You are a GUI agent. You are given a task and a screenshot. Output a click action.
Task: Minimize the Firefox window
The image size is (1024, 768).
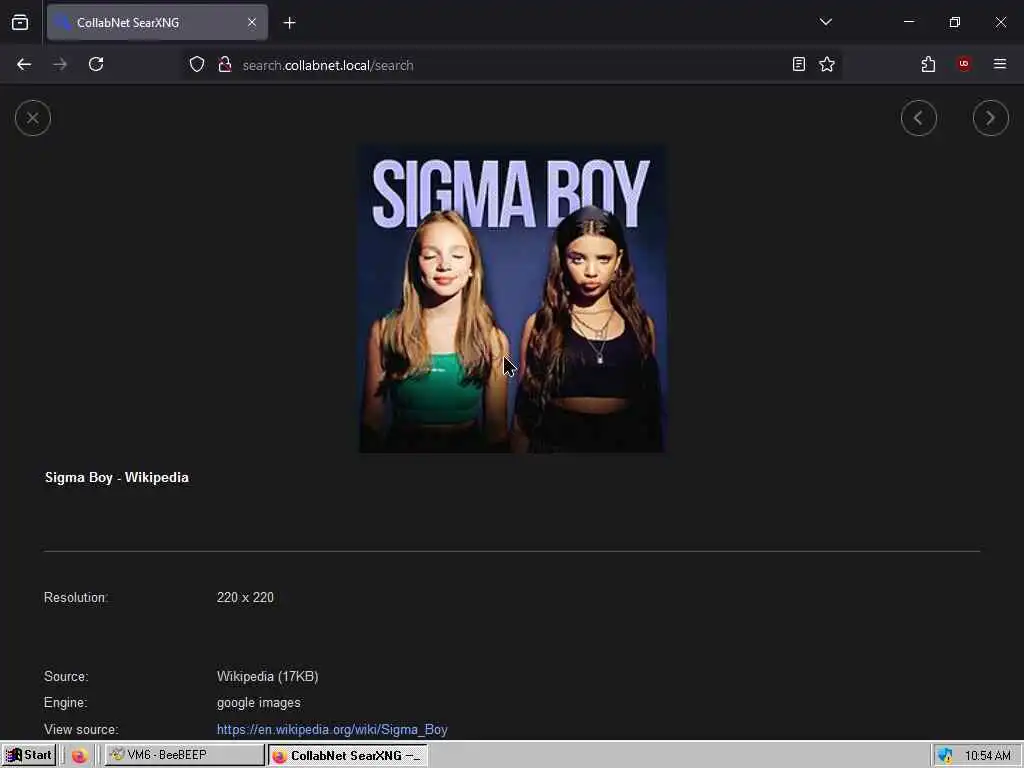click(x=908, y=22)
